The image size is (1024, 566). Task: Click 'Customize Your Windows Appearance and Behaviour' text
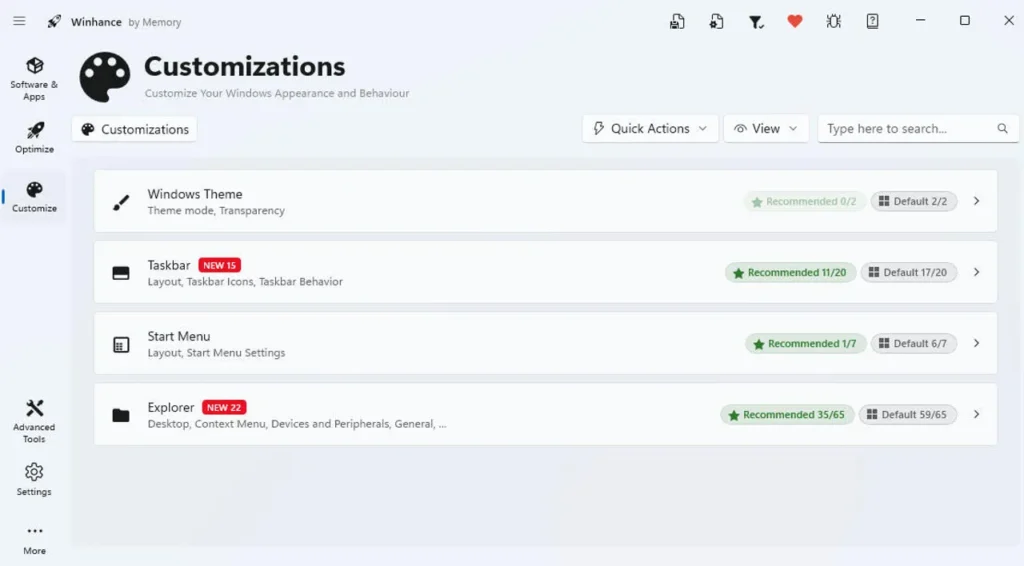[277, 93]
